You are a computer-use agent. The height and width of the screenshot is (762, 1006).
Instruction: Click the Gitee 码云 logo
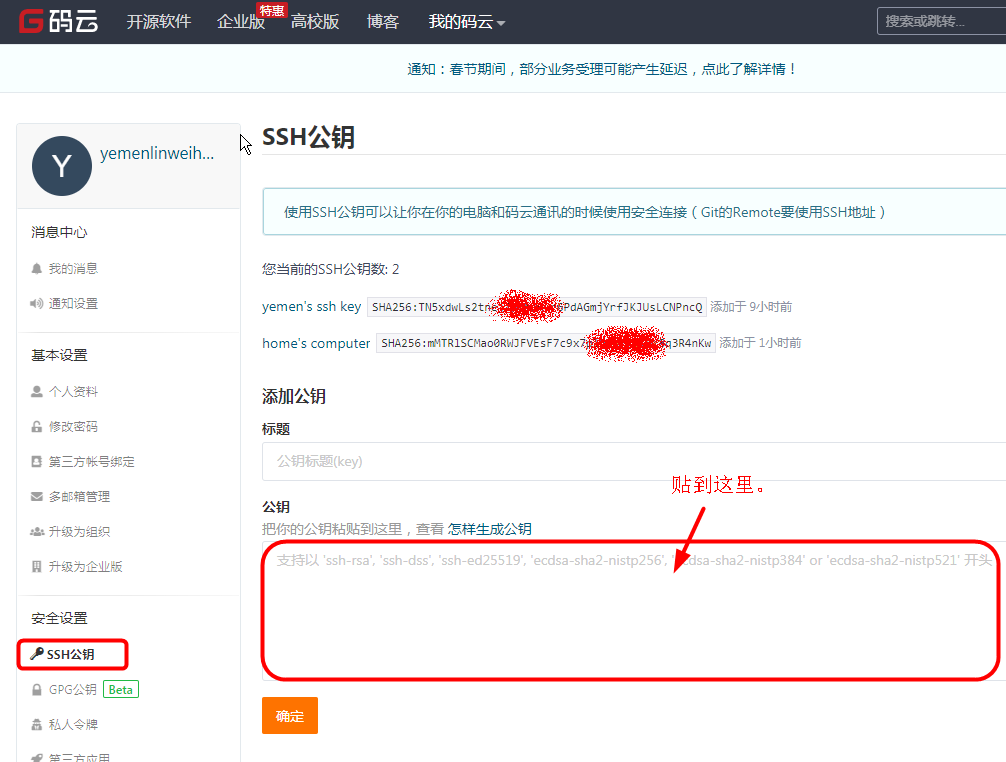[58, 21]
